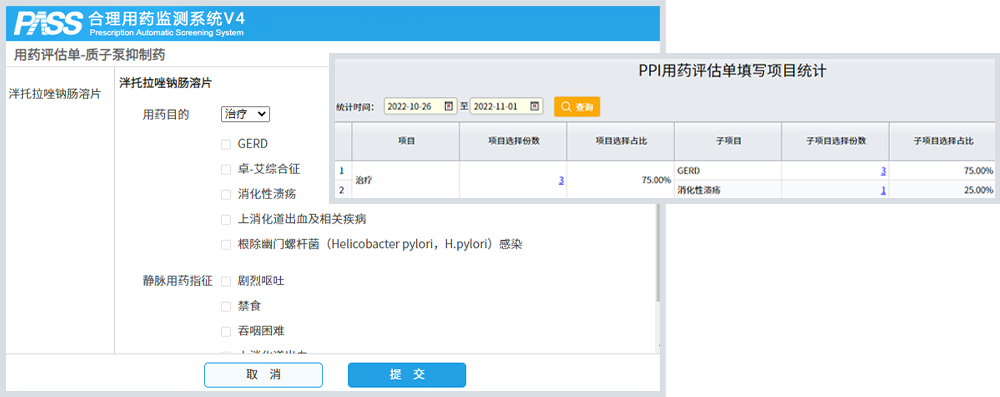Open the GERD sub-item count link

(883, 171)
